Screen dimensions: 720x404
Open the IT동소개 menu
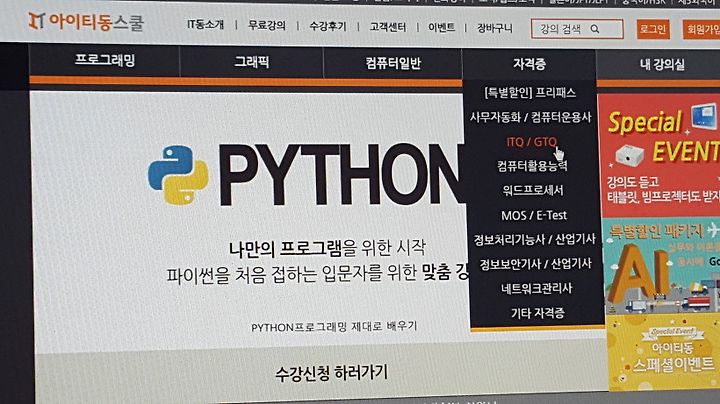pyautogui.click(x=205, y=24)
